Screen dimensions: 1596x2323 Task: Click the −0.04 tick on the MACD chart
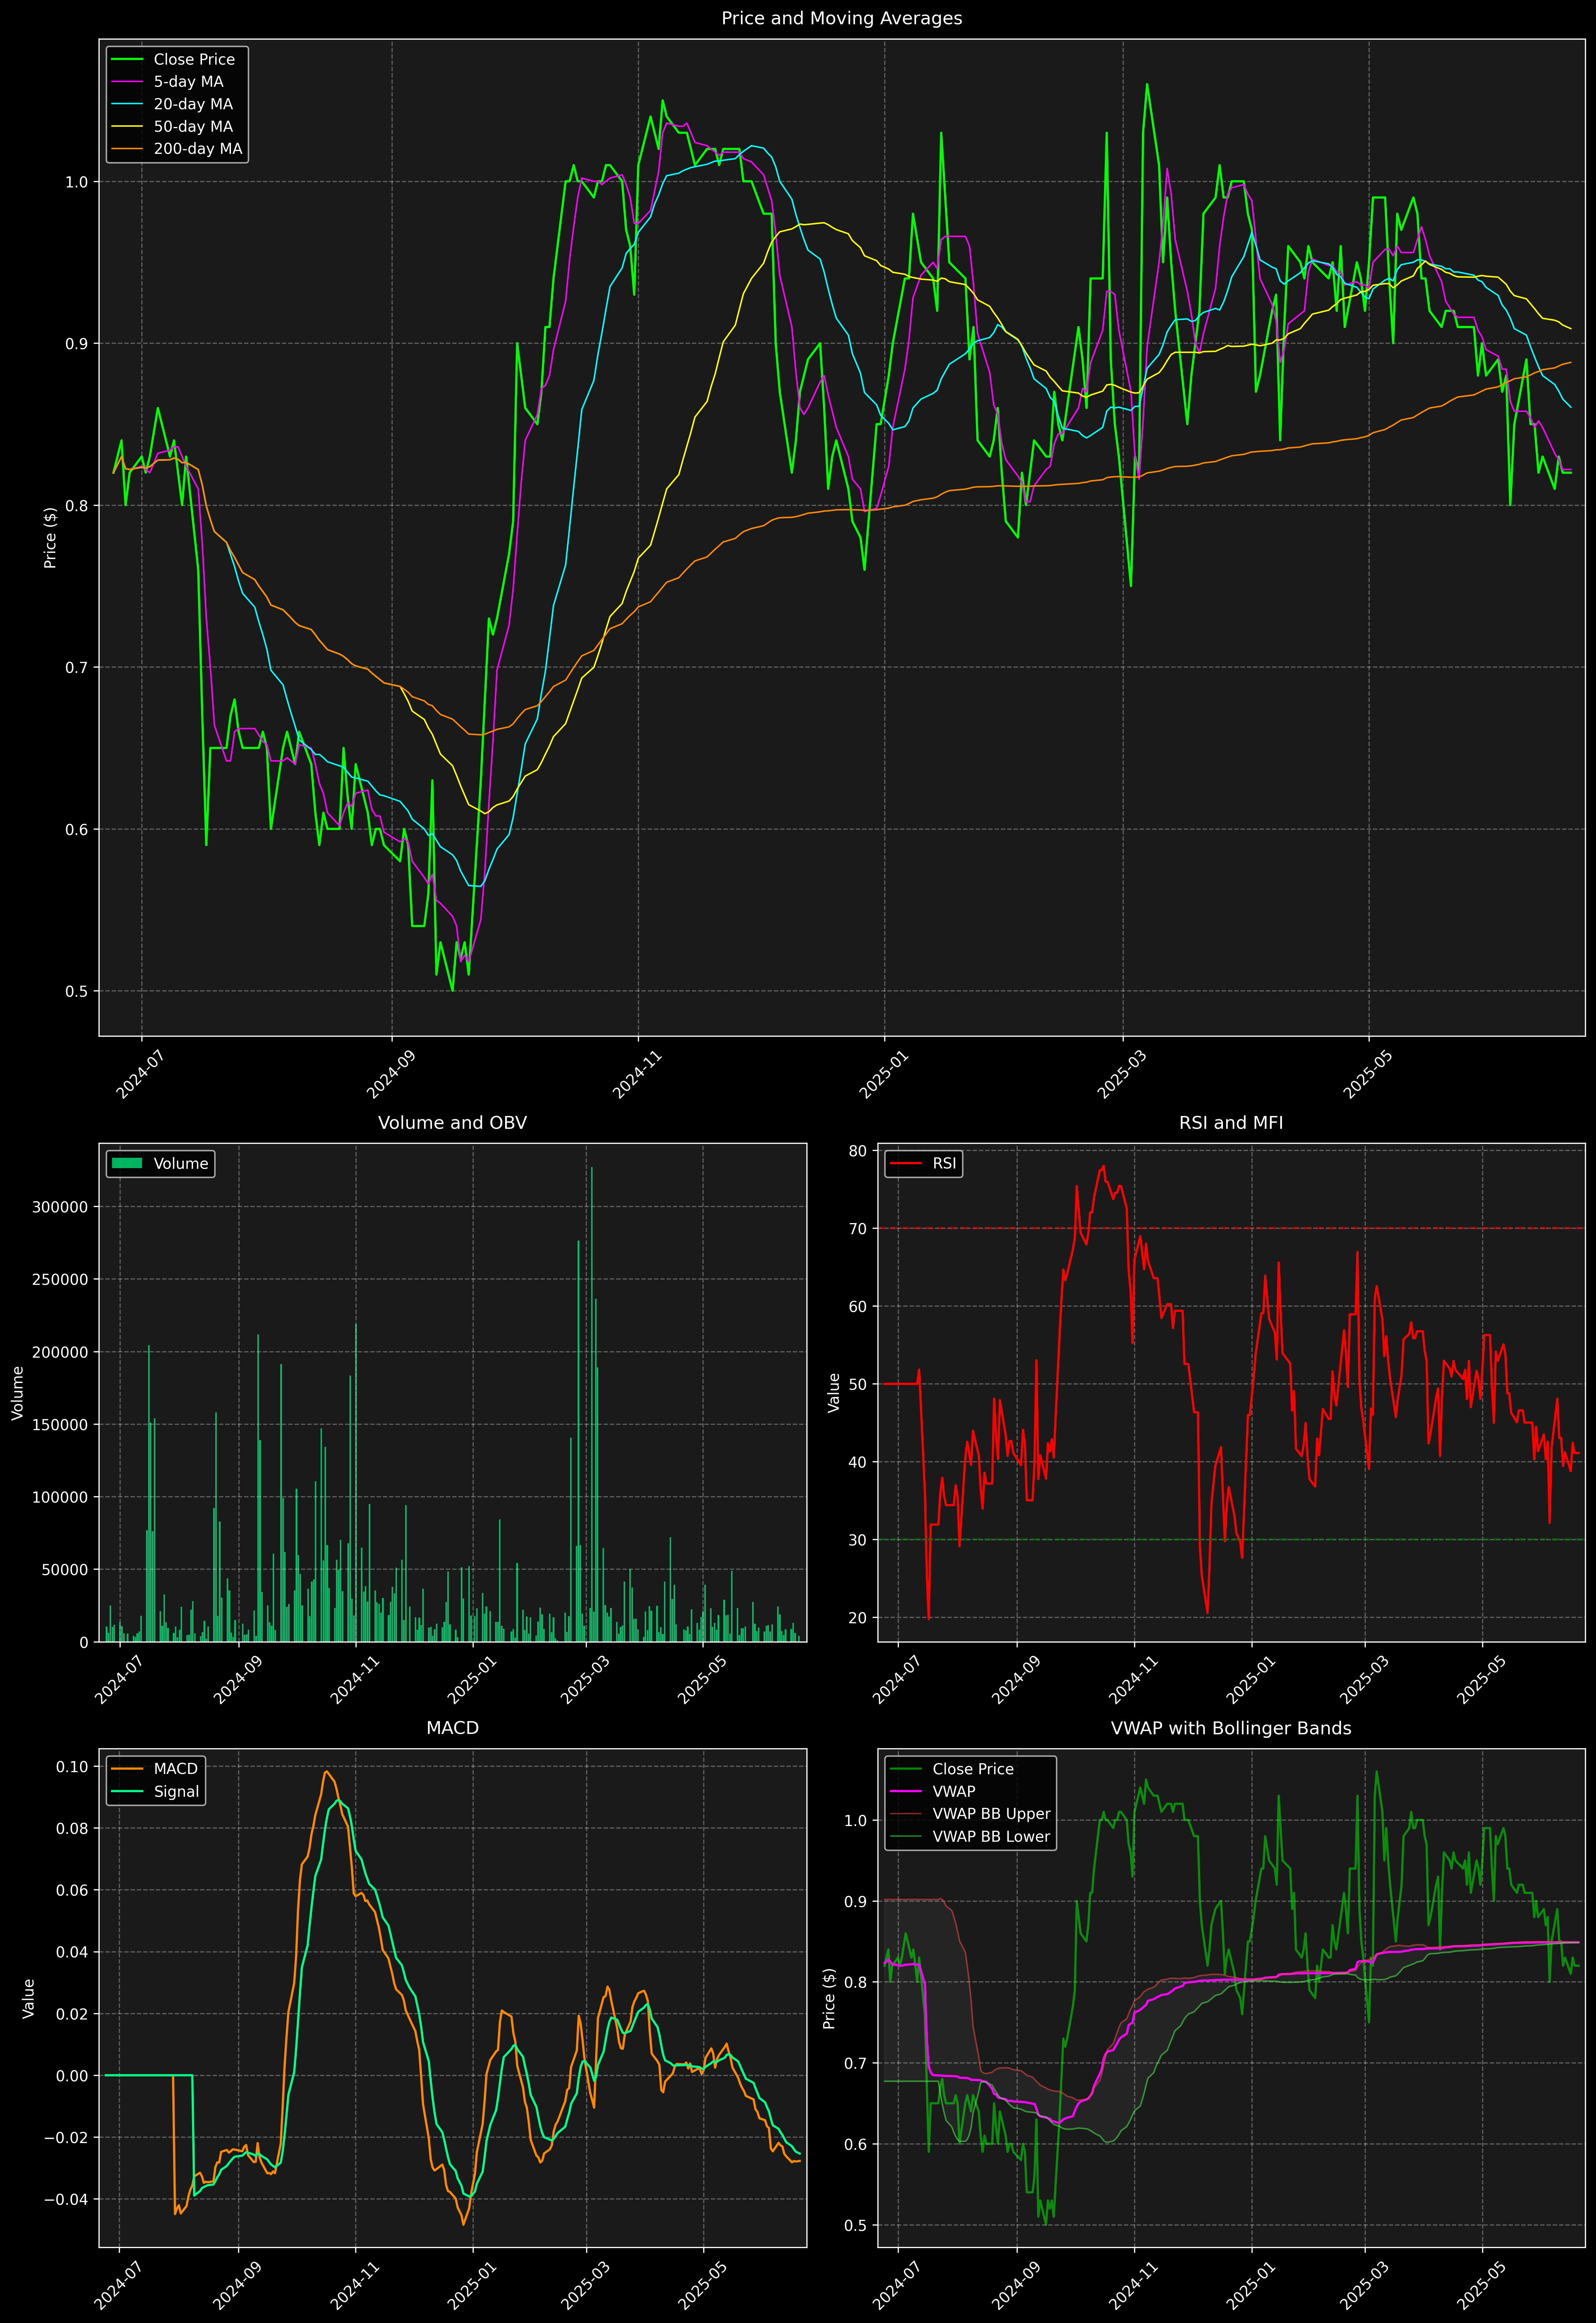click(66, 2200)
